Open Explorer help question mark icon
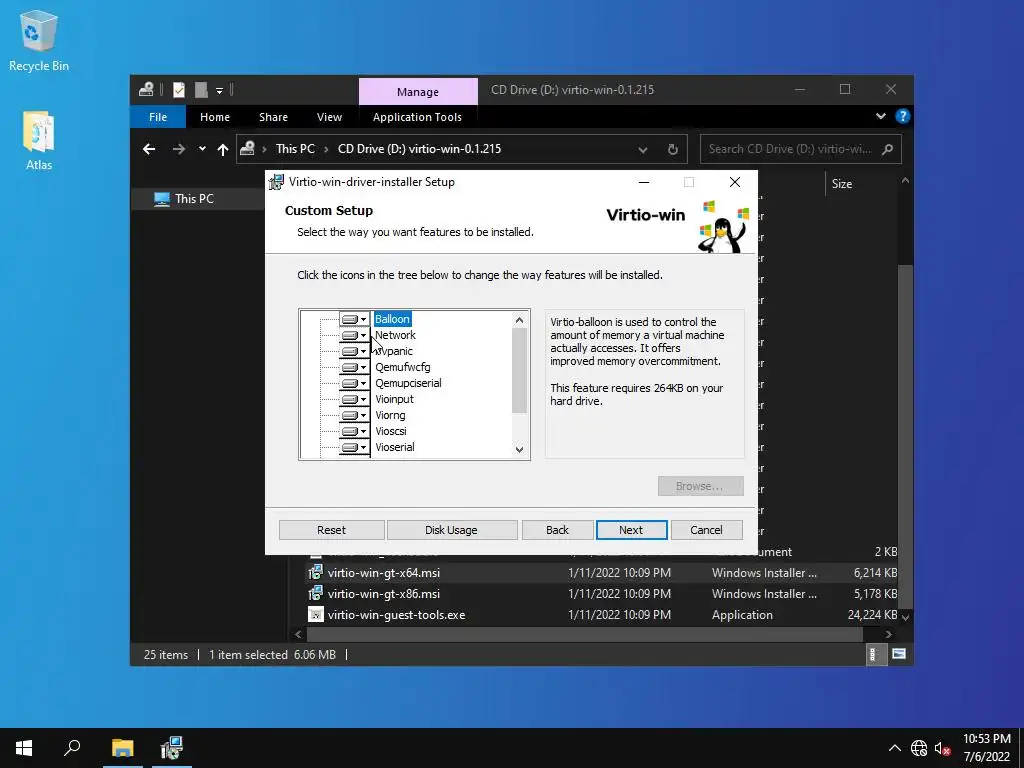 [x=903, y=116]
